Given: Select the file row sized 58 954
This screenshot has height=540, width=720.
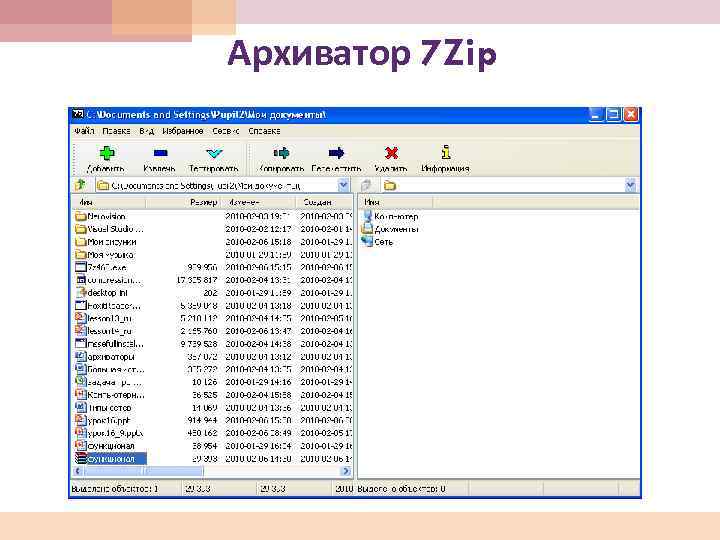Looking at the screenshot, I should click(213, 445).
